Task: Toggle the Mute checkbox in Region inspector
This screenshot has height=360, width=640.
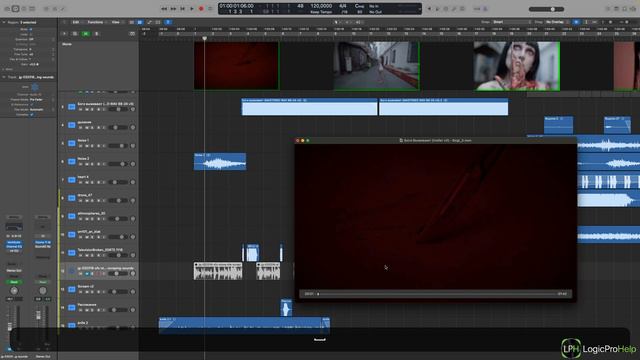Action: (x=31, y=29)
